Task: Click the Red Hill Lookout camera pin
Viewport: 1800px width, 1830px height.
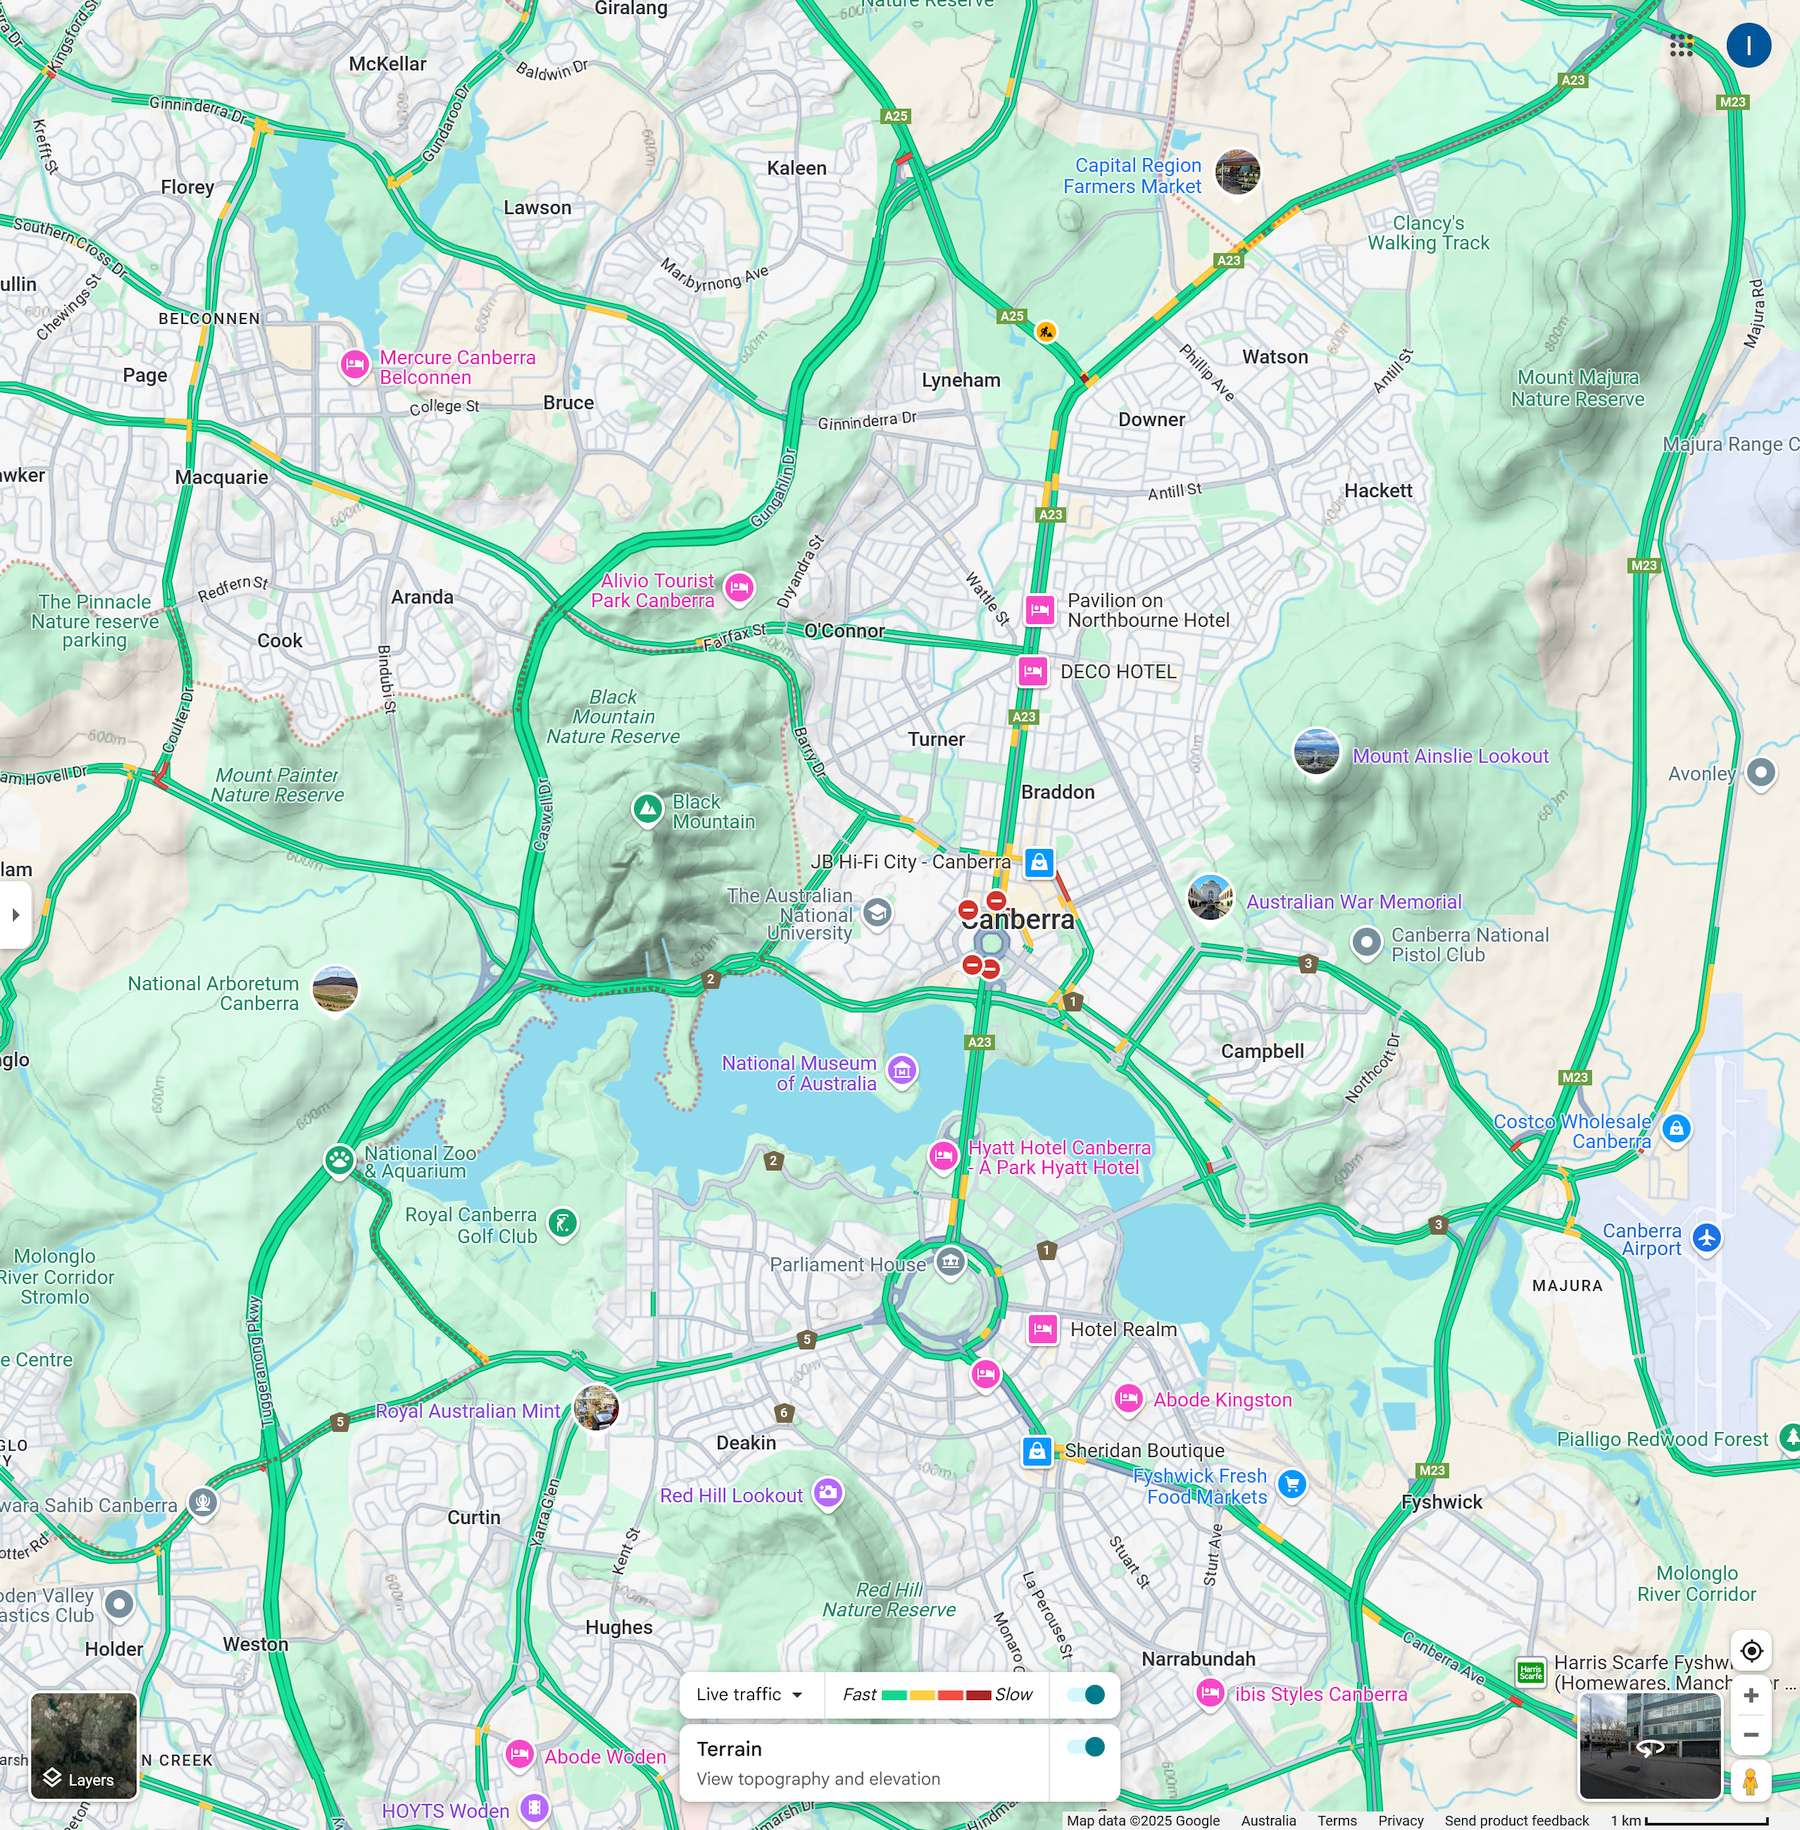Action: coord(827,1494)
